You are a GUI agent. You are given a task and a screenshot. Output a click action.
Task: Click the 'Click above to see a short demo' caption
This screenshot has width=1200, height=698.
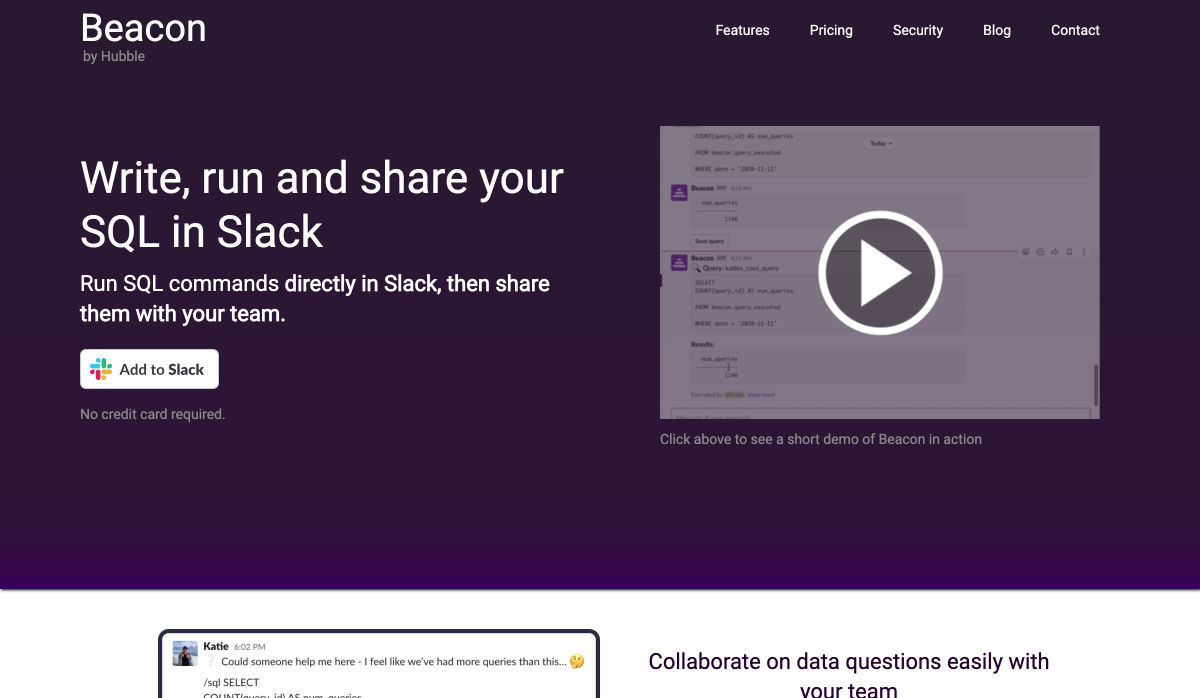point(821,439)
